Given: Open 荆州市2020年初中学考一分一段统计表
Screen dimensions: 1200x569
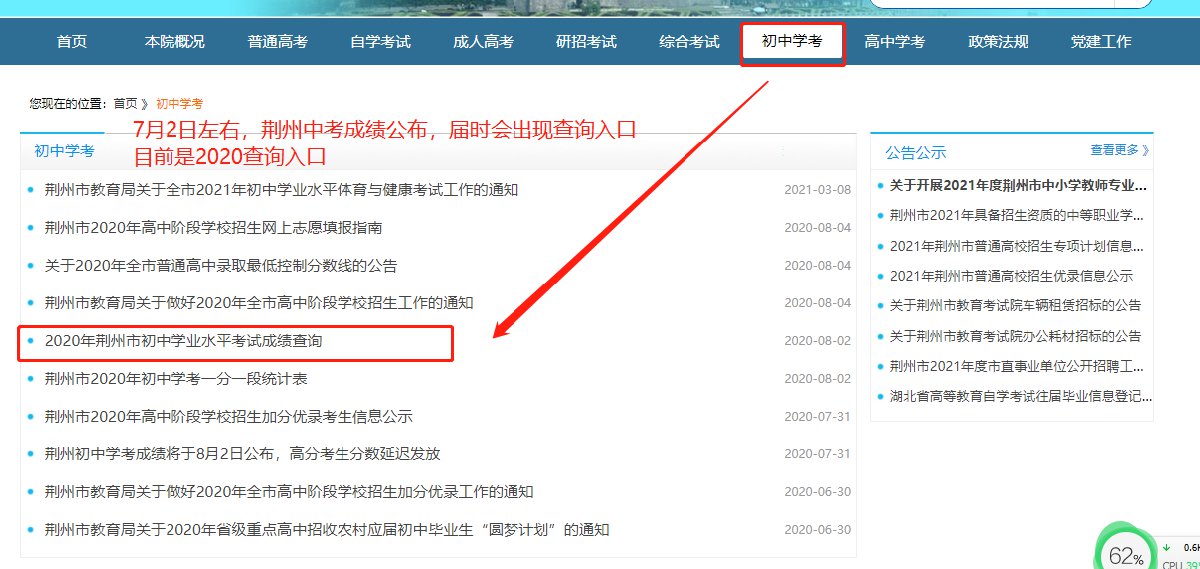Looking at the screenshot, I should (176, 379).
